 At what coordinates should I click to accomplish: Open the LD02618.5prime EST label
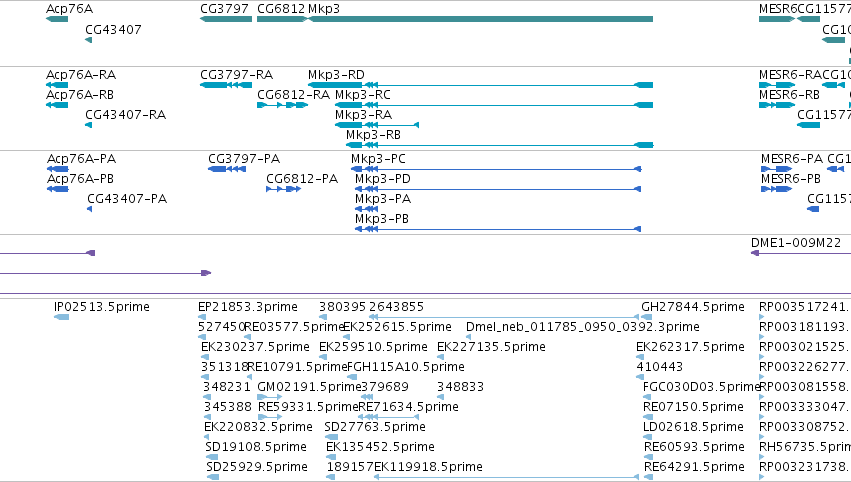tap(693, 428)
